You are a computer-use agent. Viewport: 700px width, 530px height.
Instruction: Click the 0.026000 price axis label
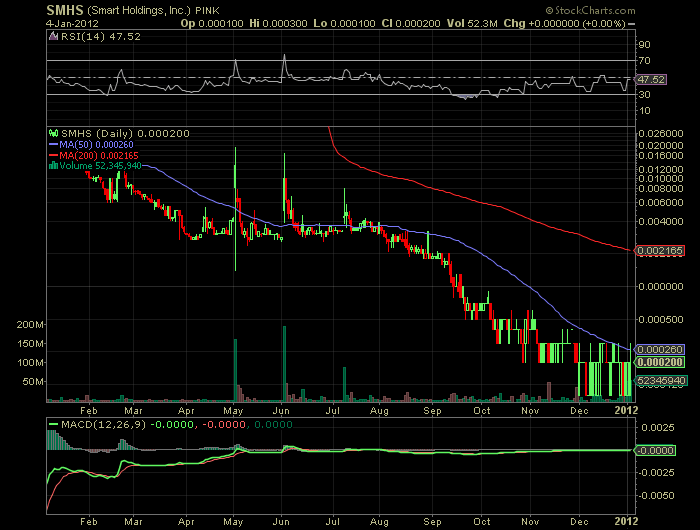point(661,134)
